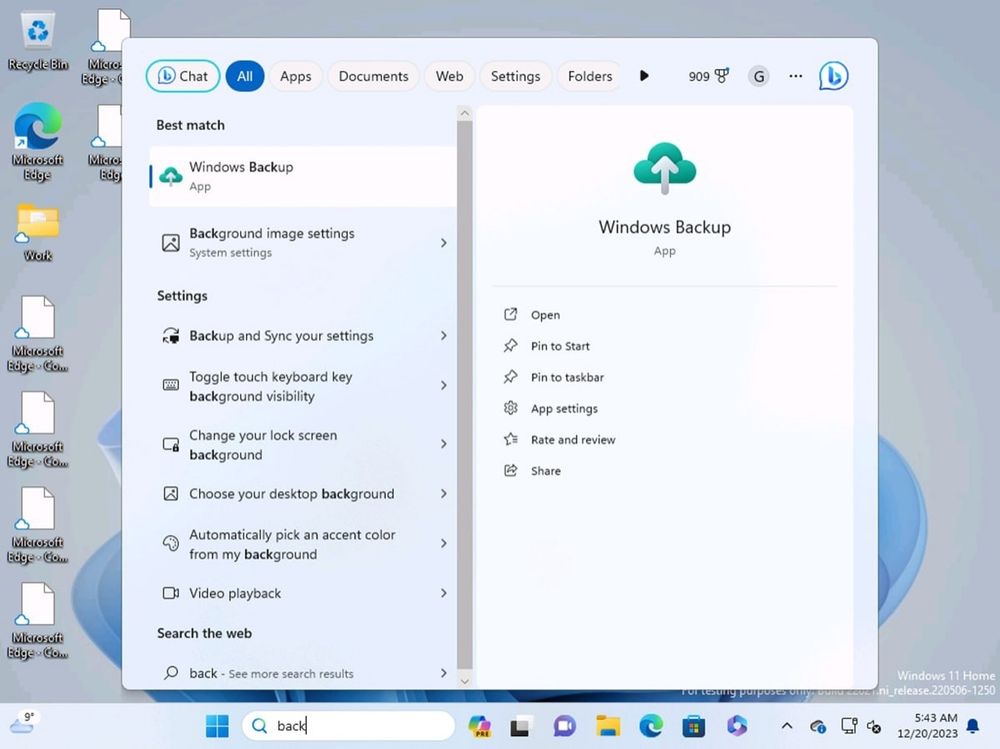This screenshot has width=1000, height=749.
Task: Switch to the Documents filter tab
Action: coord(373,77)
